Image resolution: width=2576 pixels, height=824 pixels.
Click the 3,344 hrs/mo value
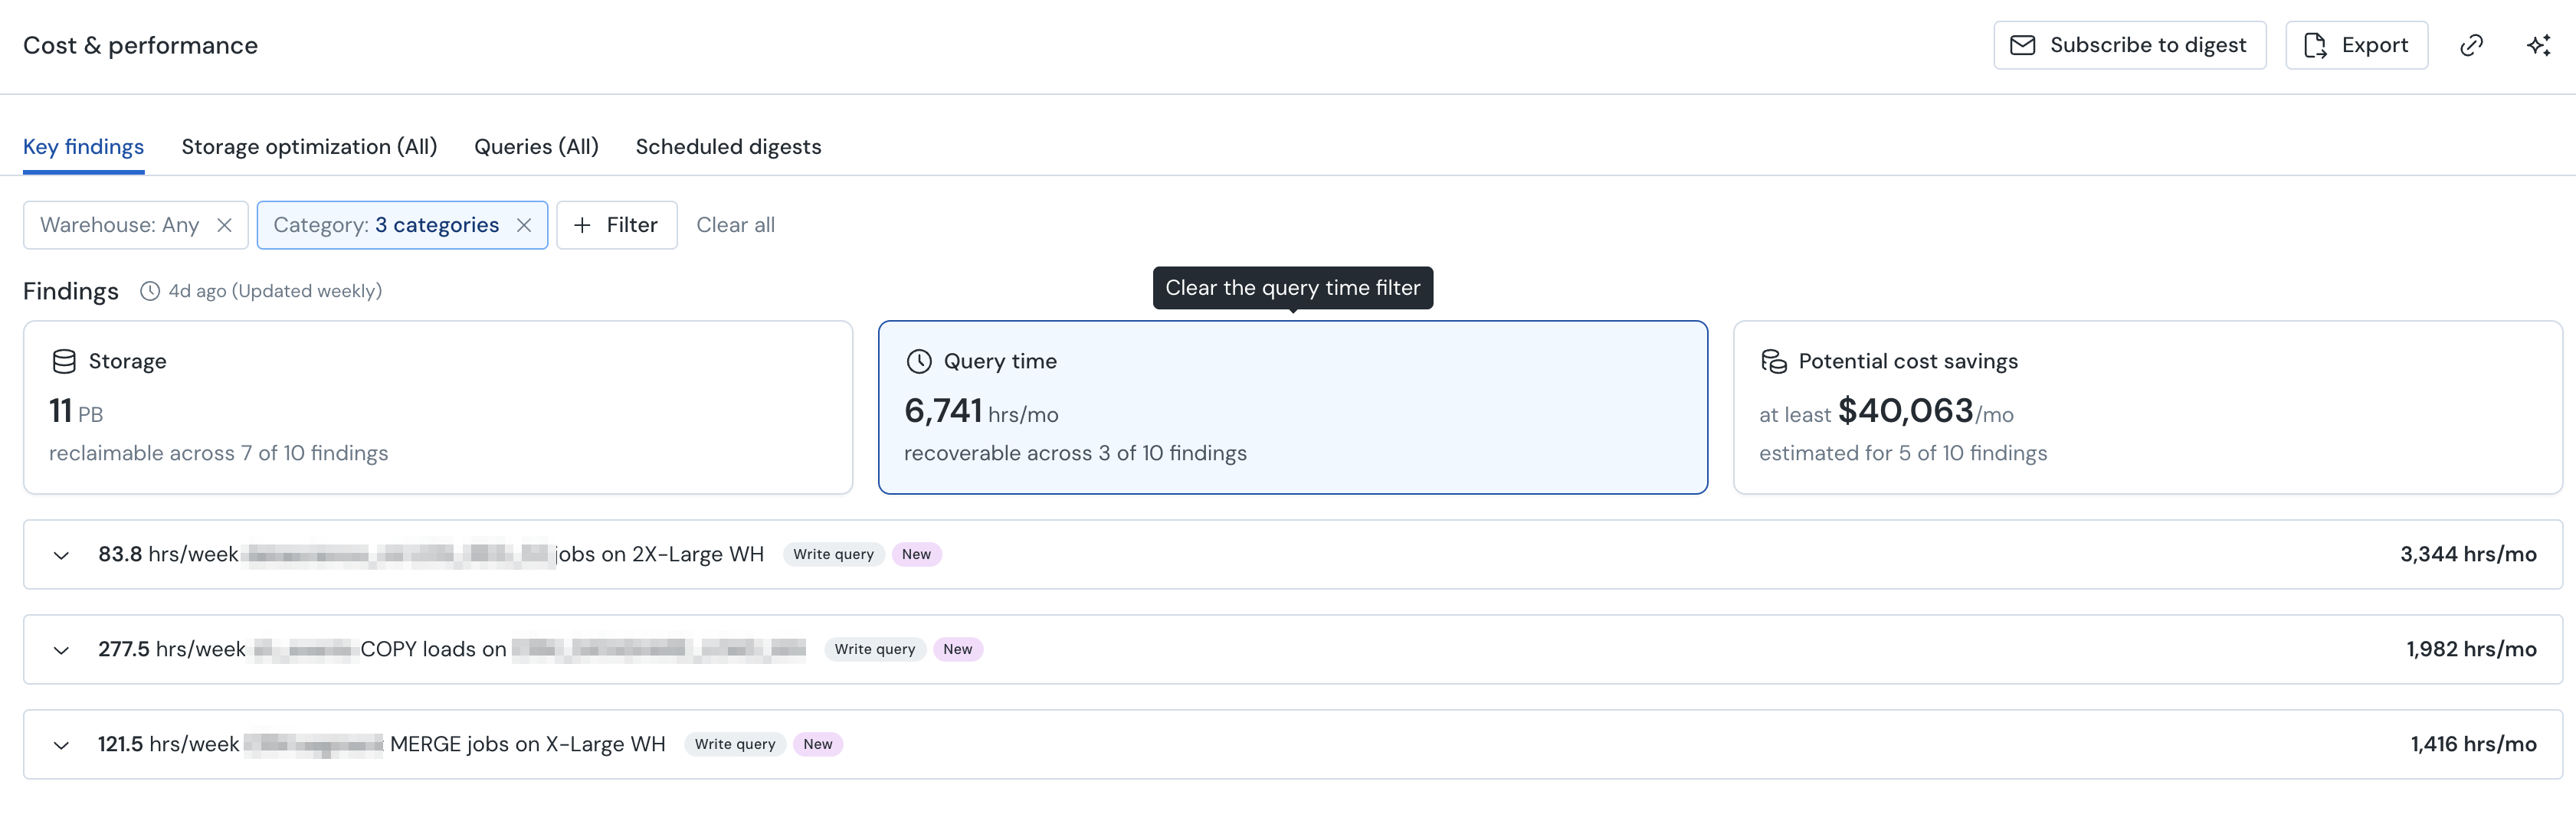pyautogui.click(x=2468, y=554)
